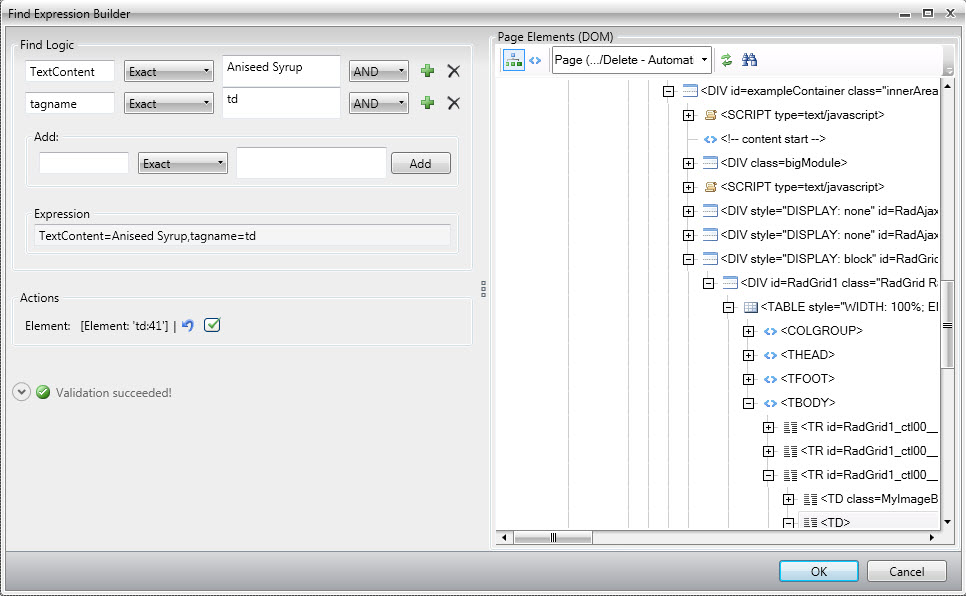Collapse the TBODY node

coord(748,403)
